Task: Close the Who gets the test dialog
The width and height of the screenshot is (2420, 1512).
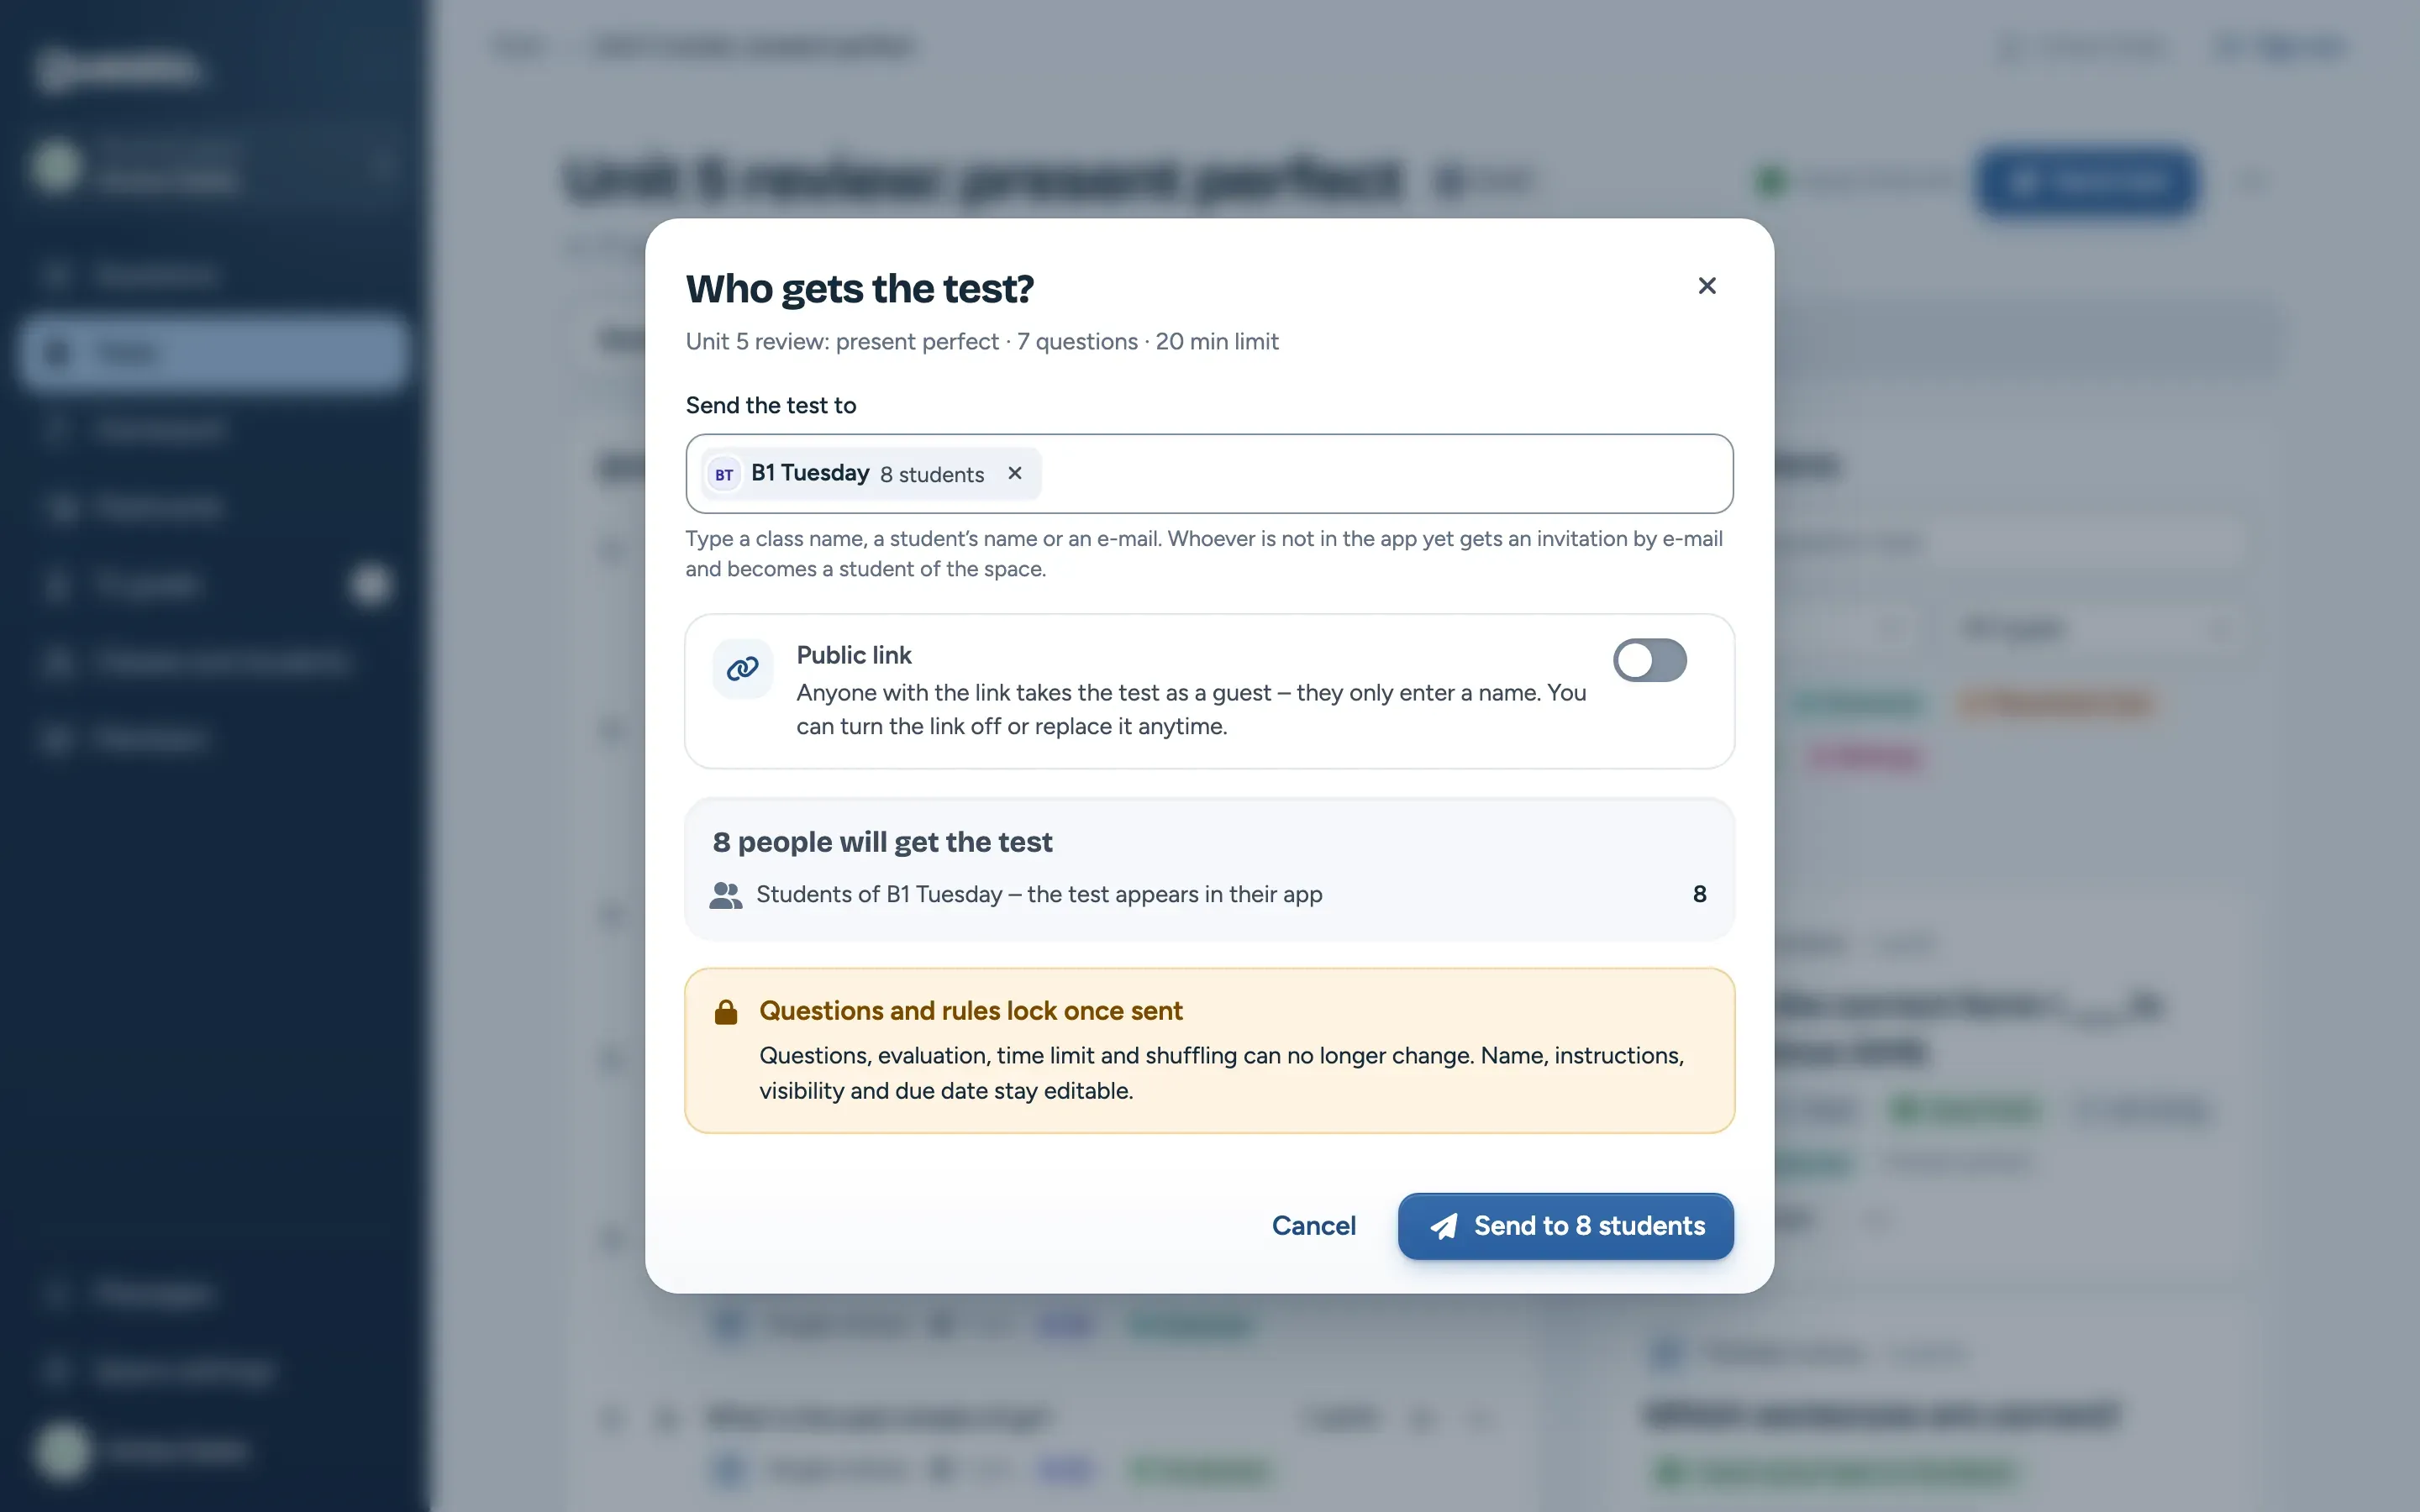Action: [1707, 286]
